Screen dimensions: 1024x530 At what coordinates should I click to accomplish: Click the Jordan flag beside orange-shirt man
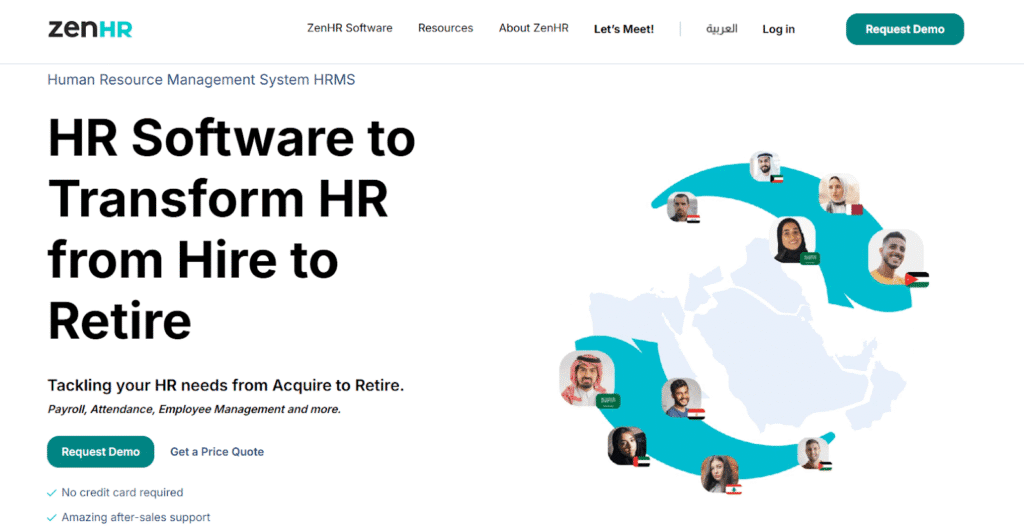[917, 279]
